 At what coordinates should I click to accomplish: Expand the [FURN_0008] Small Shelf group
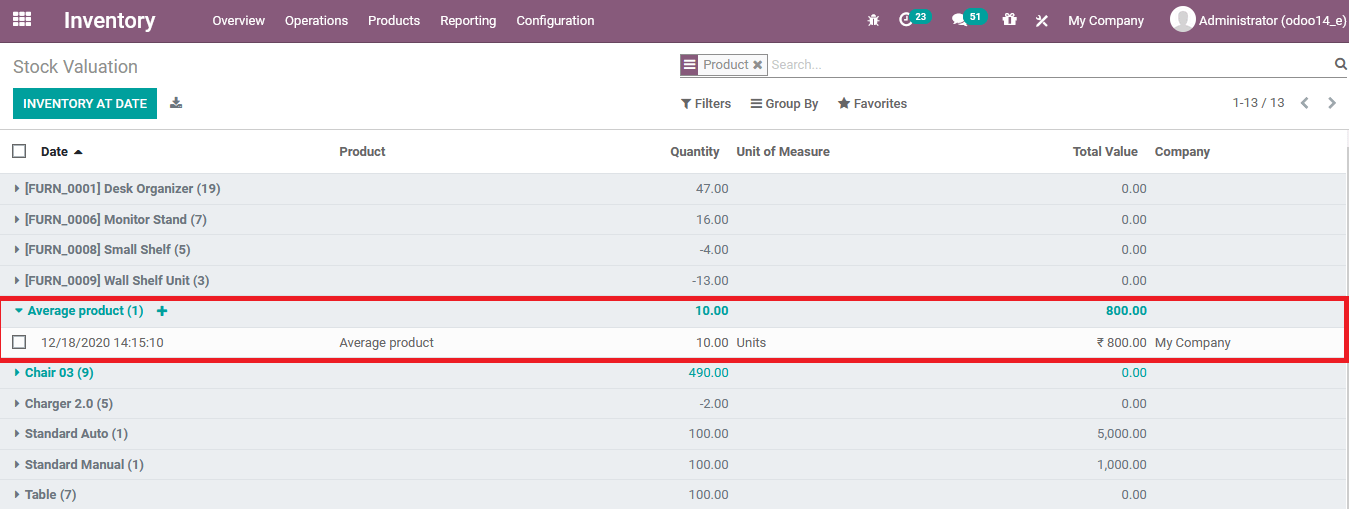102,249
